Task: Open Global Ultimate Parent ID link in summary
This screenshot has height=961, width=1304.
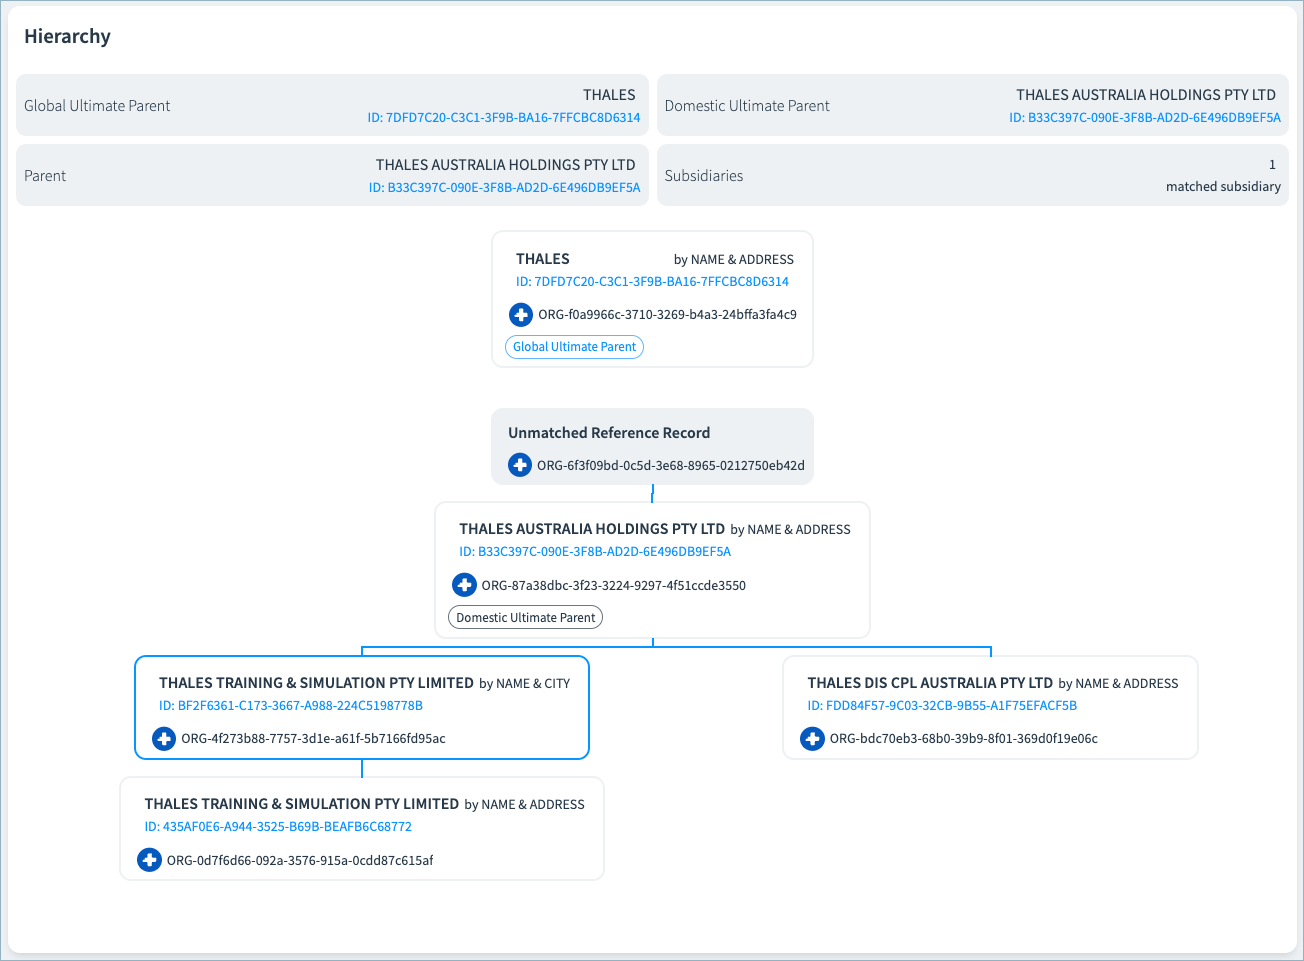Action: [x=504, y=117]
